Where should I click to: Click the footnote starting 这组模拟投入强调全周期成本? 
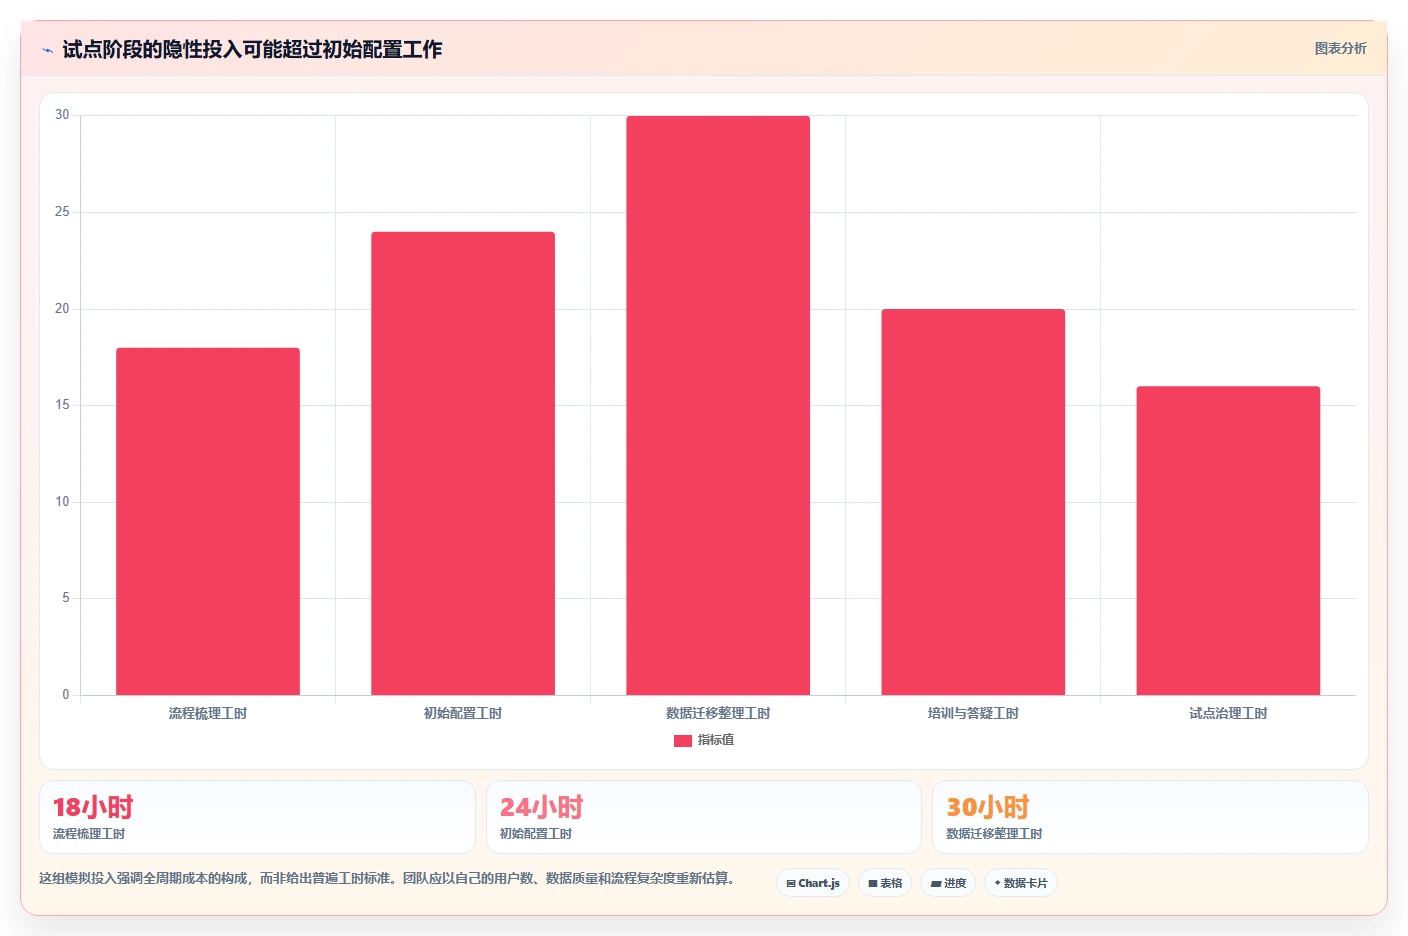(389, 878)
